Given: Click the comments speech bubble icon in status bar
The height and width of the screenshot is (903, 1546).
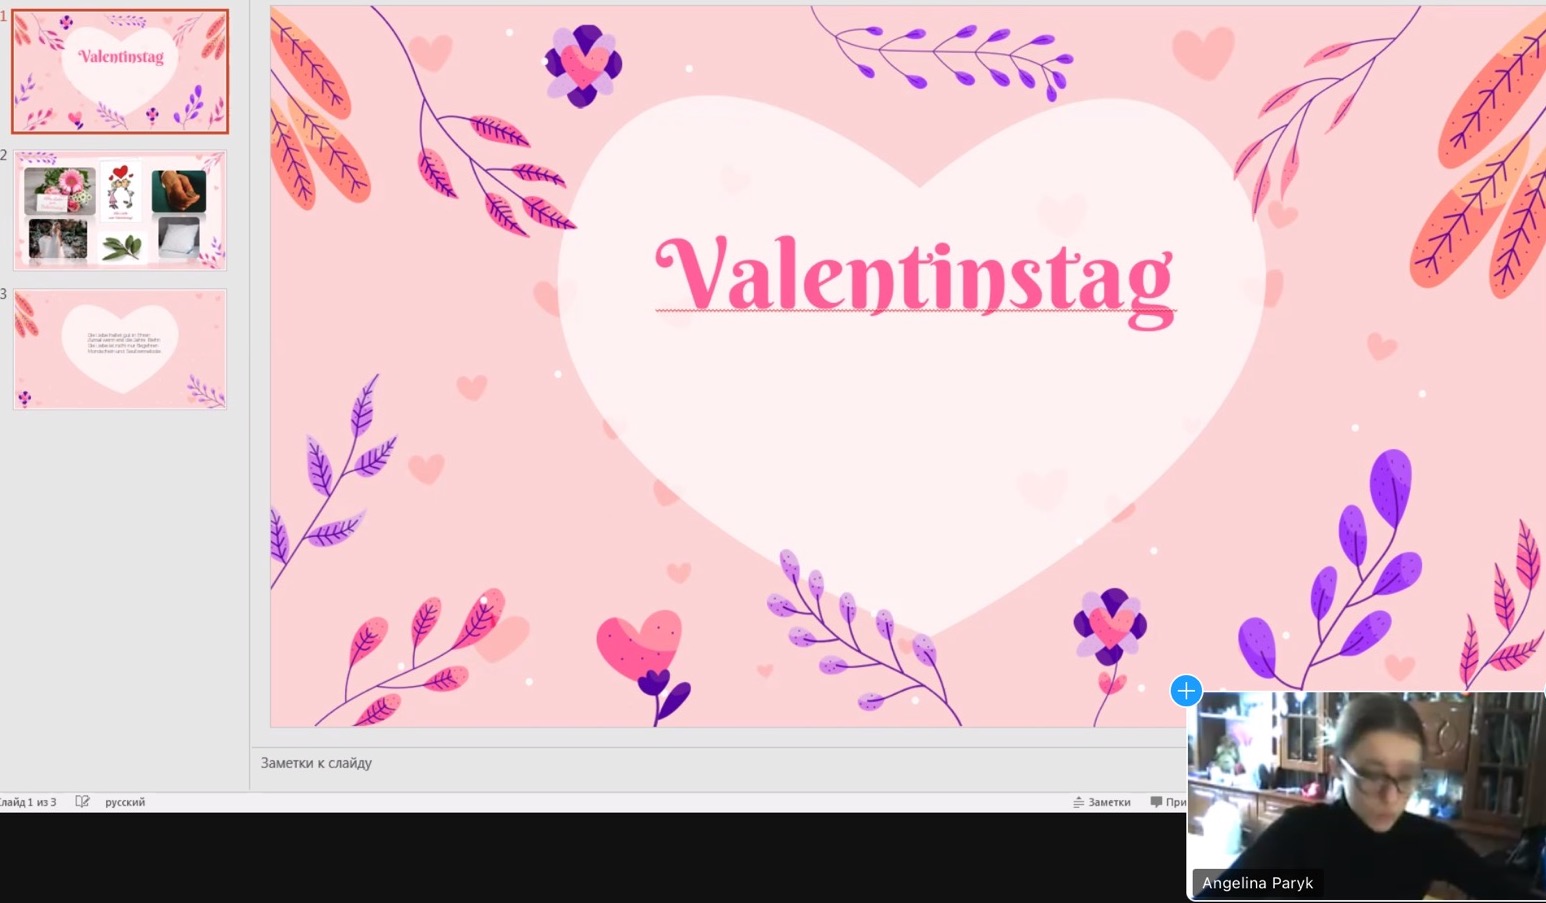Looking at the screenshot, I should (1156, 802).
